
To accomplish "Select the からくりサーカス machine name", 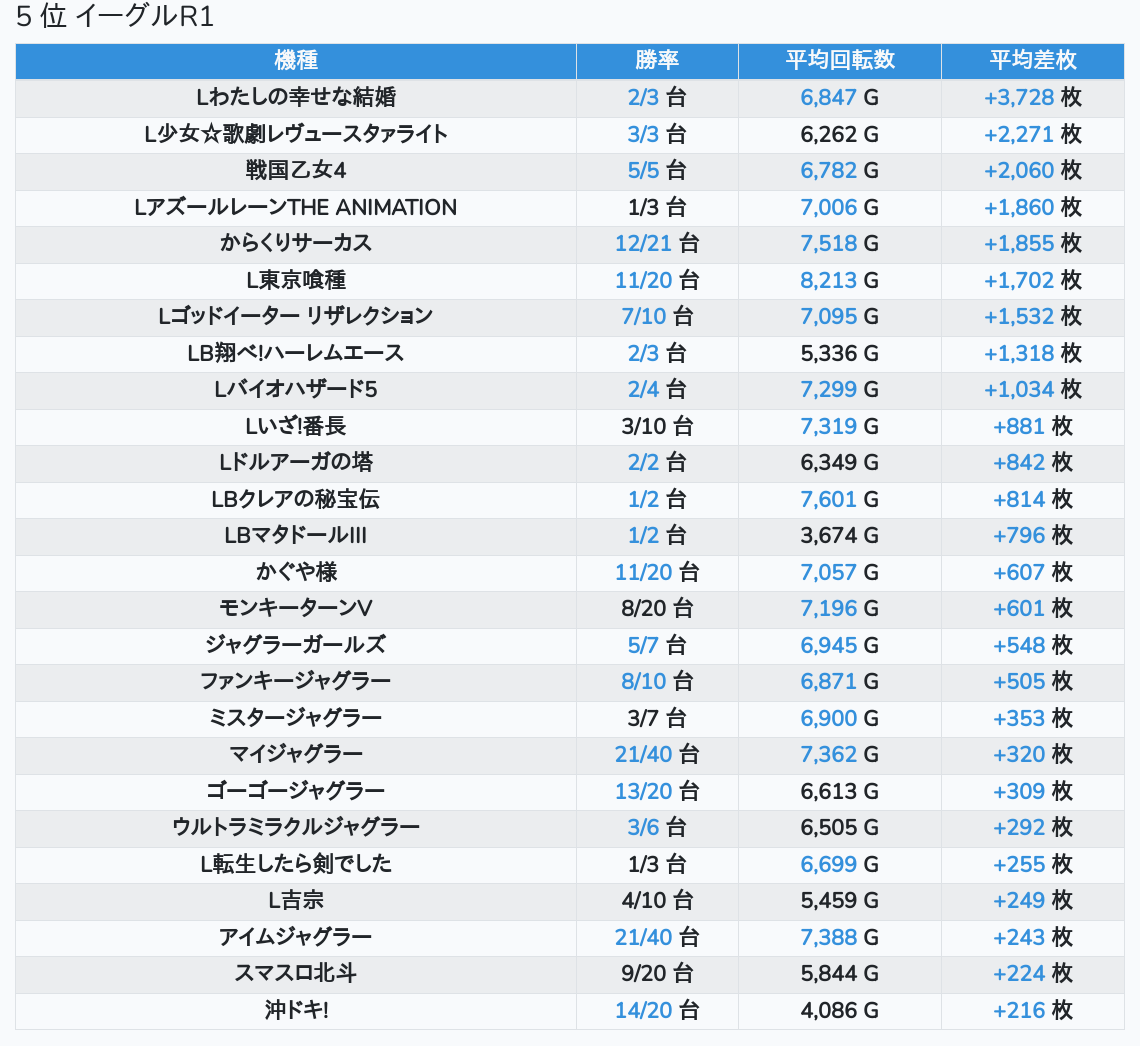I will point(296,244).
